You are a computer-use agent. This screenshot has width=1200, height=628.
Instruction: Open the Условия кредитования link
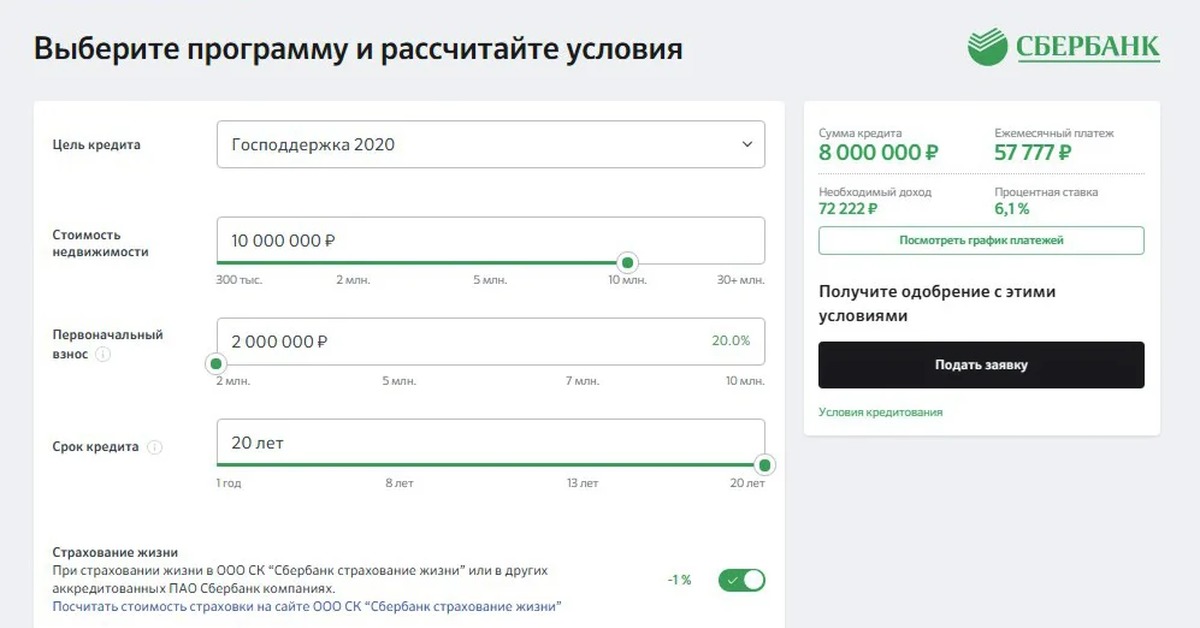(880, 412)
